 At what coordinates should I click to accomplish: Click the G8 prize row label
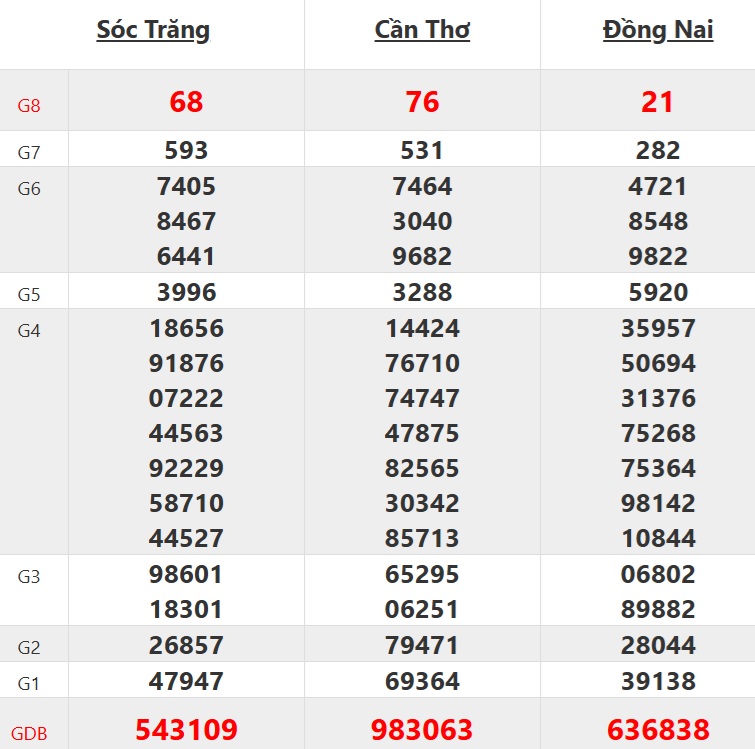tap(29, 104)
